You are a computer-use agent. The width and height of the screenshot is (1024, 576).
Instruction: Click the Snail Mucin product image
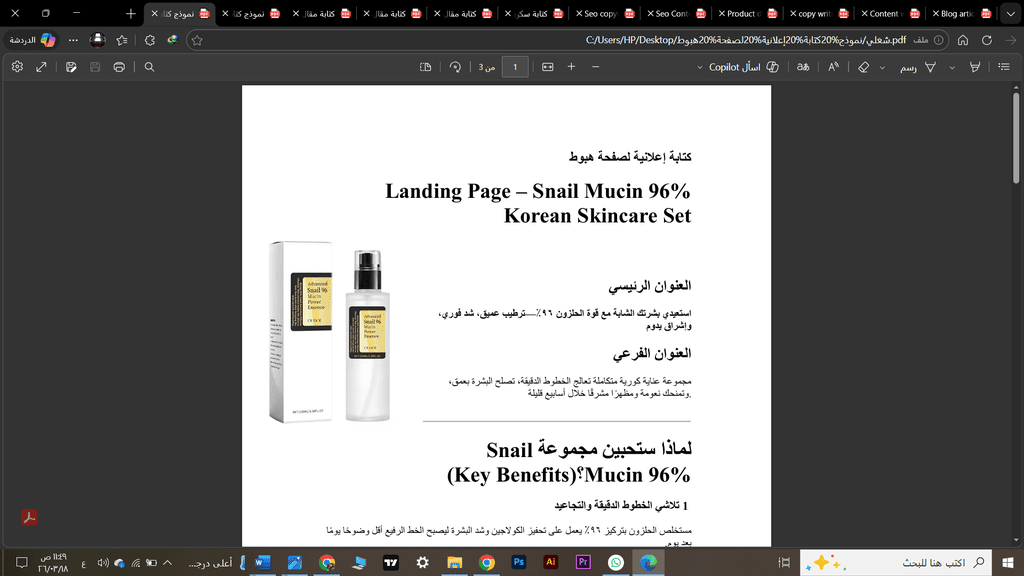[330, 332]
